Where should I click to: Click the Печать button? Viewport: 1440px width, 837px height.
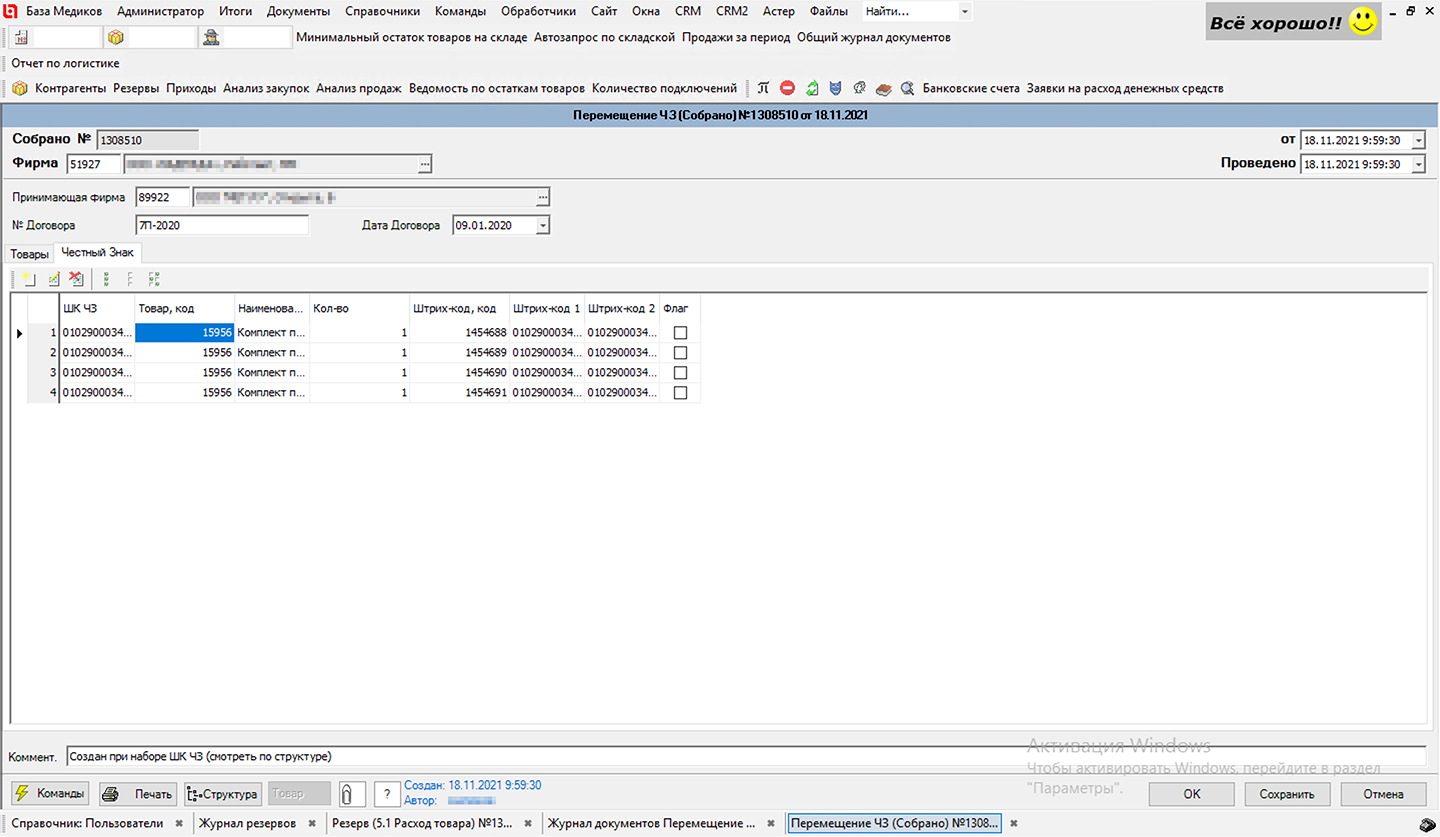[139, 794]
